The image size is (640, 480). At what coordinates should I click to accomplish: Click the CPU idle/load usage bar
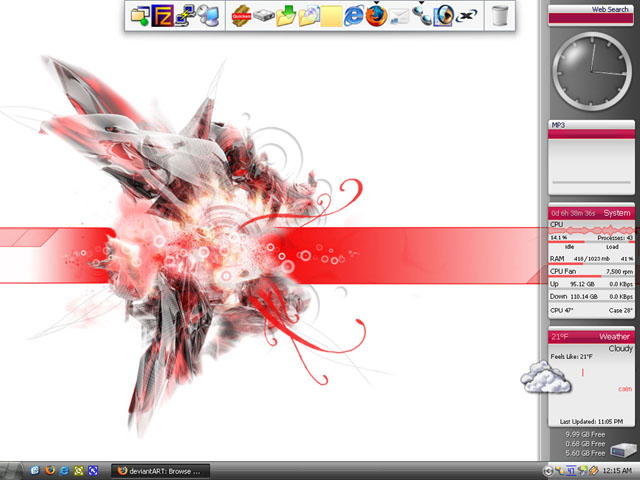(591, 242)
